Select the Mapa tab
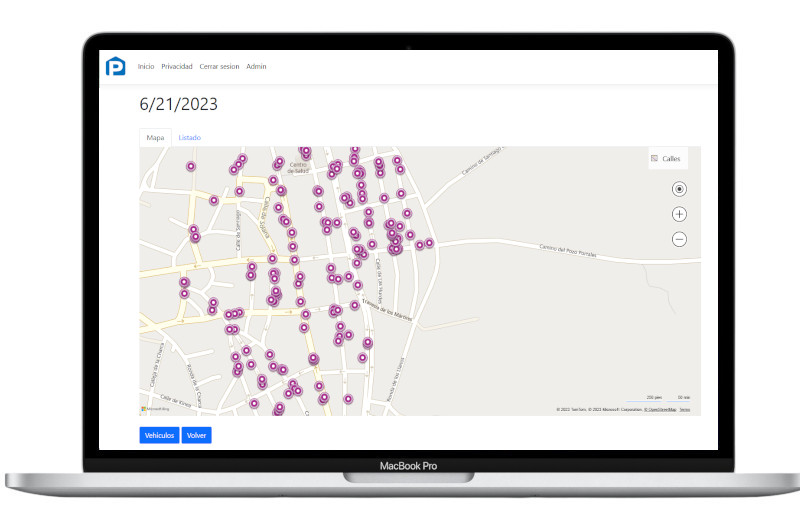The height and width of the screenshot is (529, 800). coord(155,138)
